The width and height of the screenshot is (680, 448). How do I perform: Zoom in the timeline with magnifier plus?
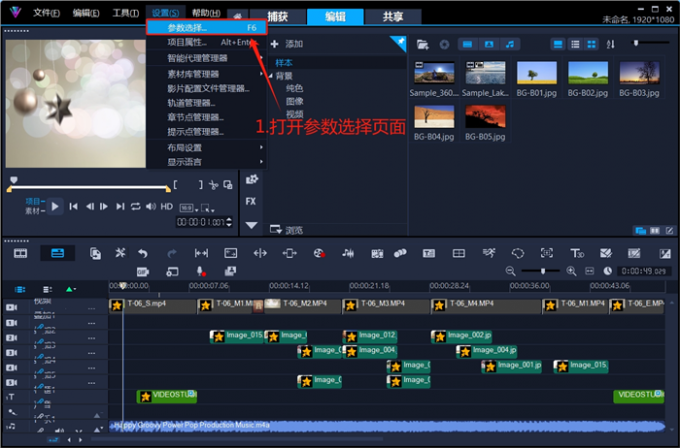click(x=571, y=271)
